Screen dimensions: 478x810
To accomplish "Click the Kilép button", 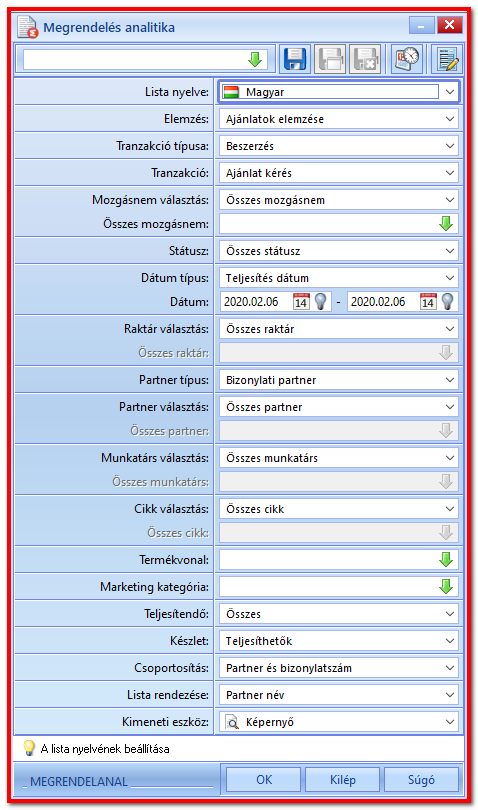I will (x=343, y=780).
